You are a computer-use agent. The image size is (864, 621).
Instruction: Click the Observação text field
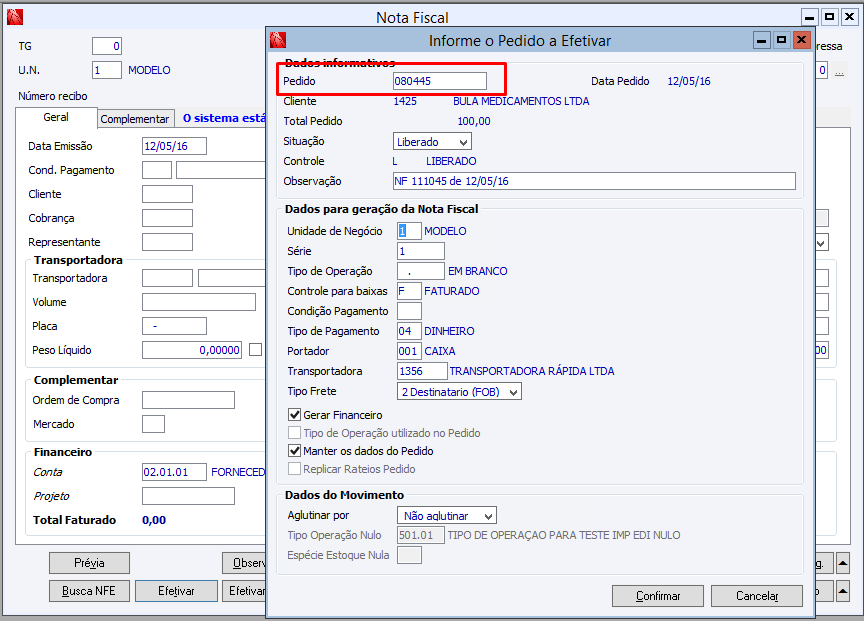595,181
